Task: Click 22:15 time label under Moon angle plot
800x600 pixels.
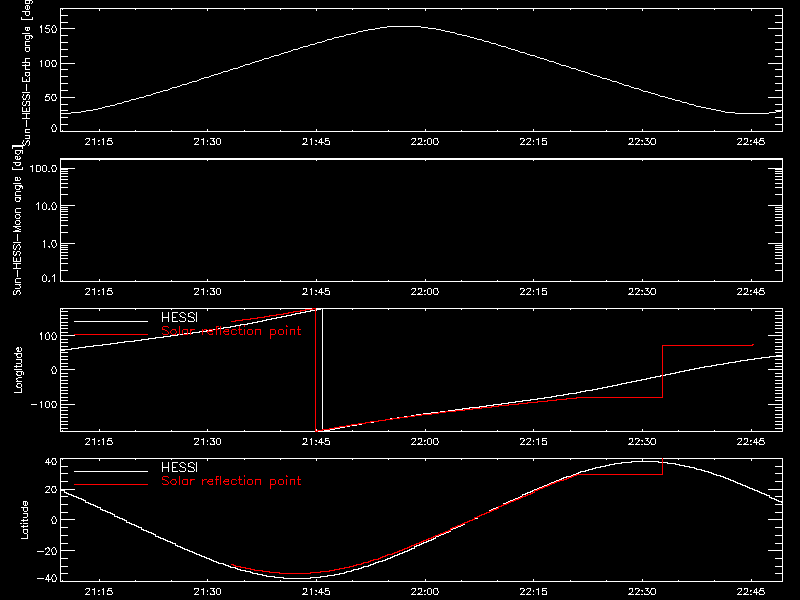Action: (x=533, y=292)
